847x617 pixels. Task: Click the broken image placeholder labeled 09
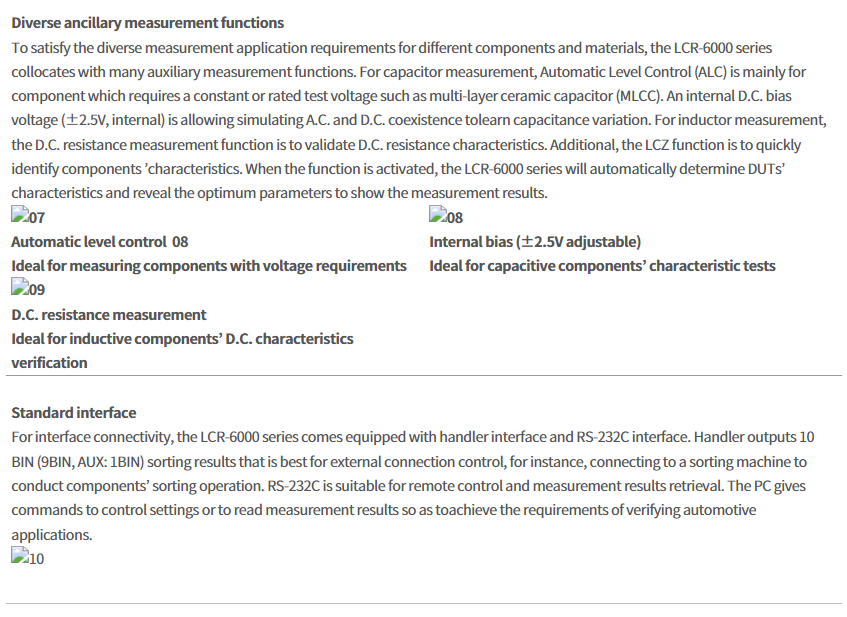(x=28, y=289)
